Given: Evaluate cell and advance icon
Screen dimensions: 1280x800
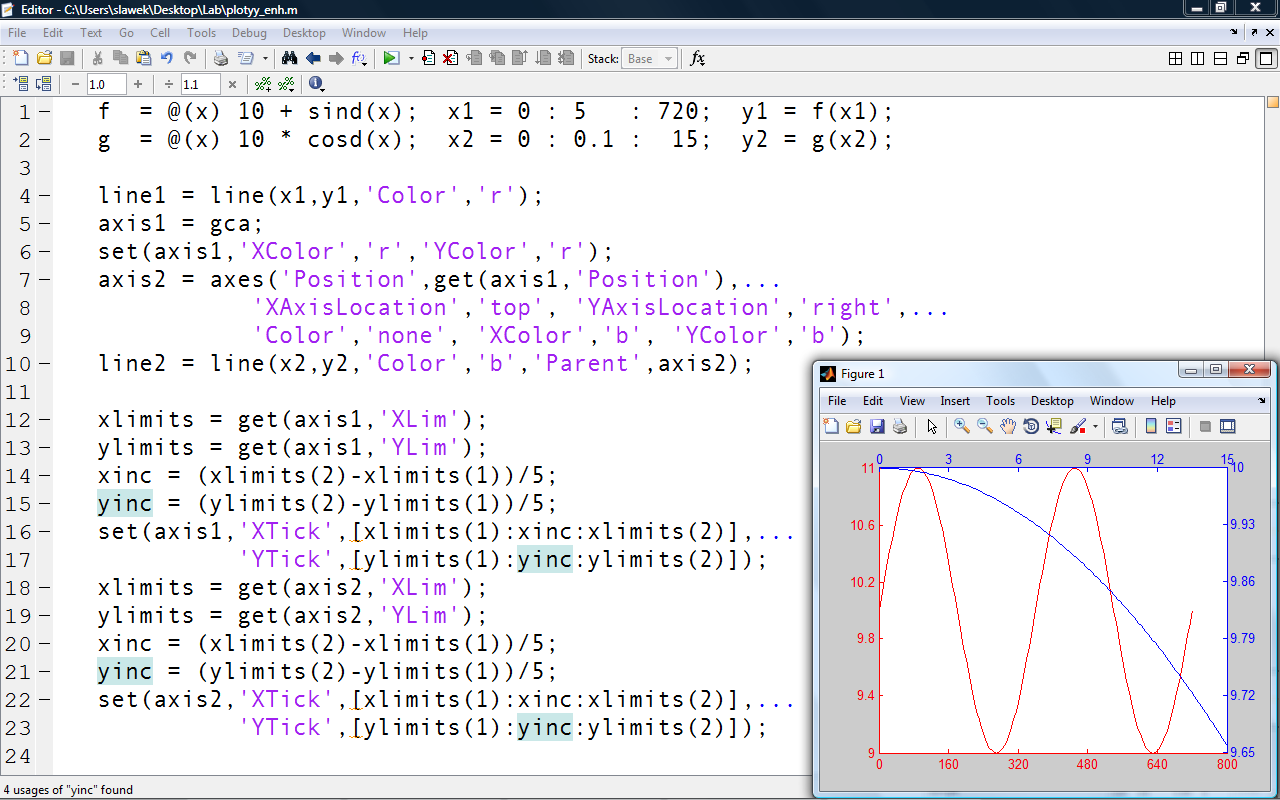Looking at the screenshot, I should point(43,84).
